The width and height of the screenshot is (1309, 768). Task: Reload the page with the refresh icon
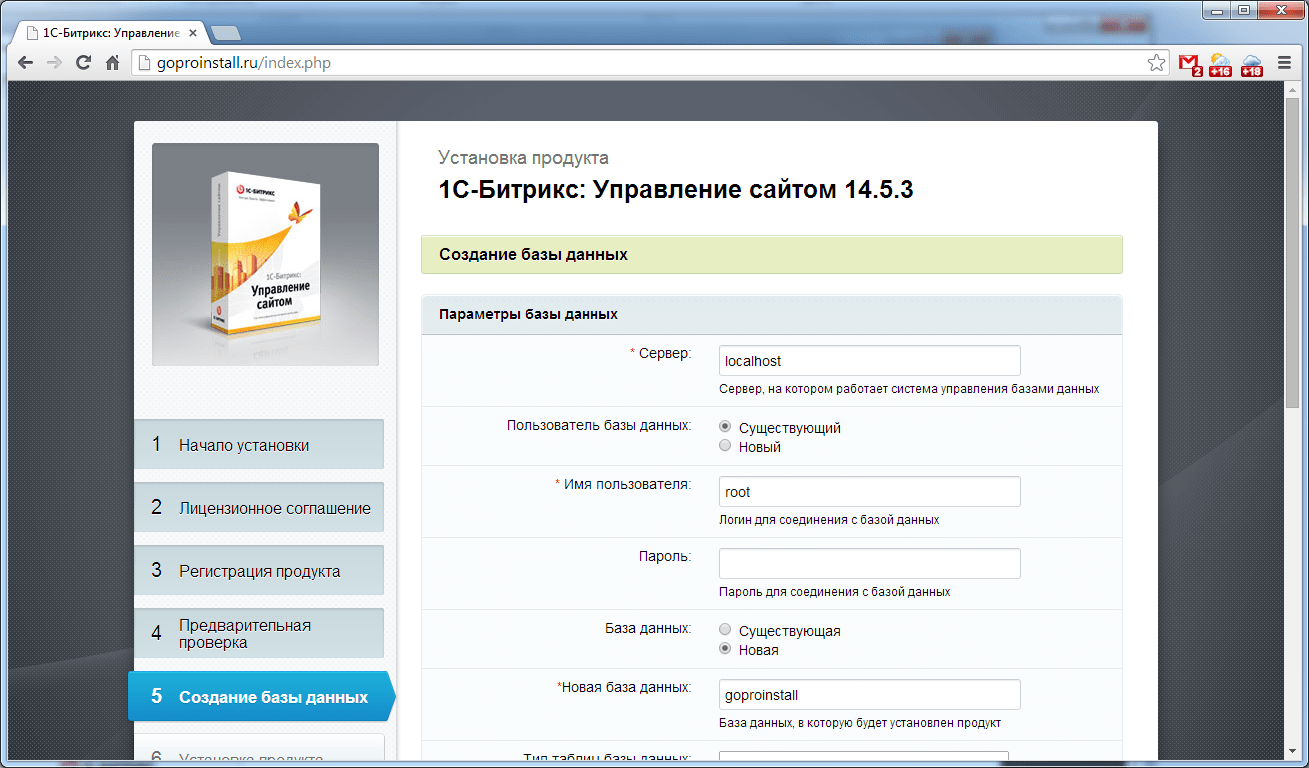click(x=84, y=63)
